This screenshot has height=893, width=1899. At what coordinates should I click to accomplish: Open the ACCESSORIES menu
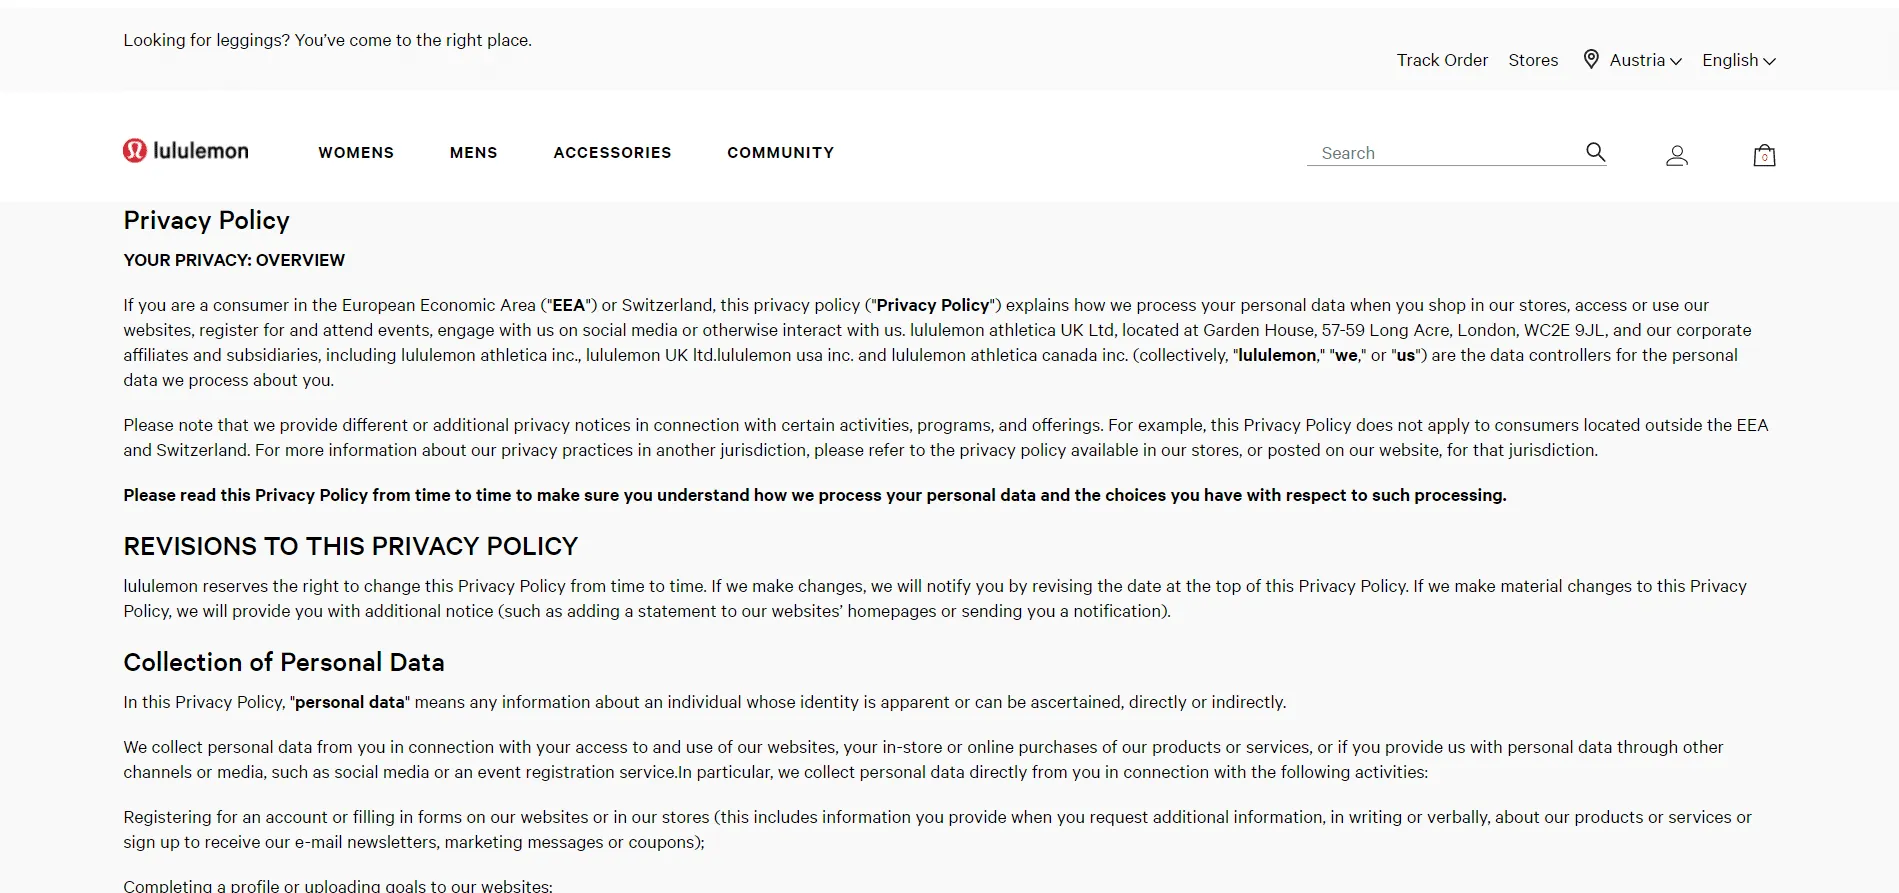[612, 153]
